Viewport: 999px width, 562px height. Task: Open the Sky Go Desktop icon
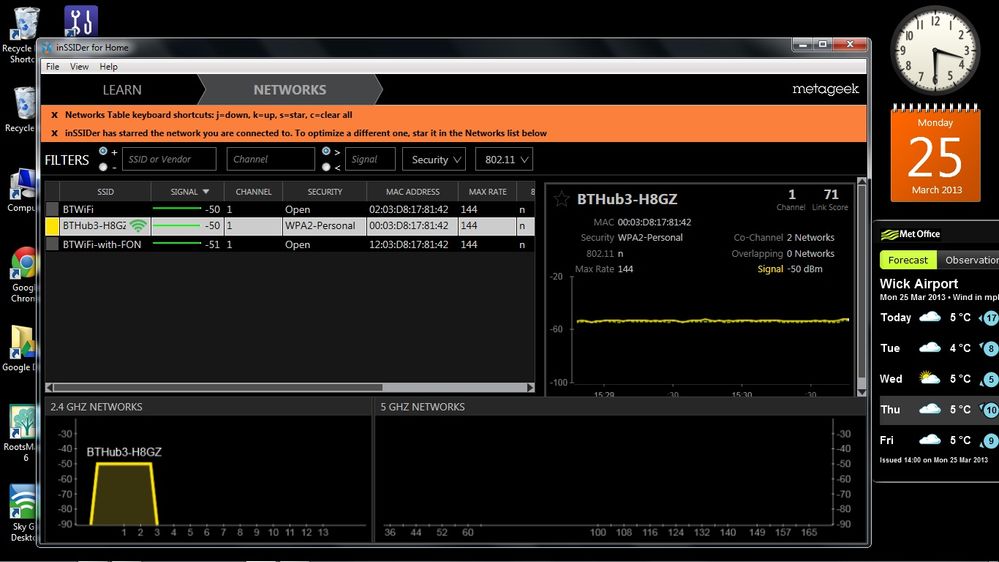23,512
